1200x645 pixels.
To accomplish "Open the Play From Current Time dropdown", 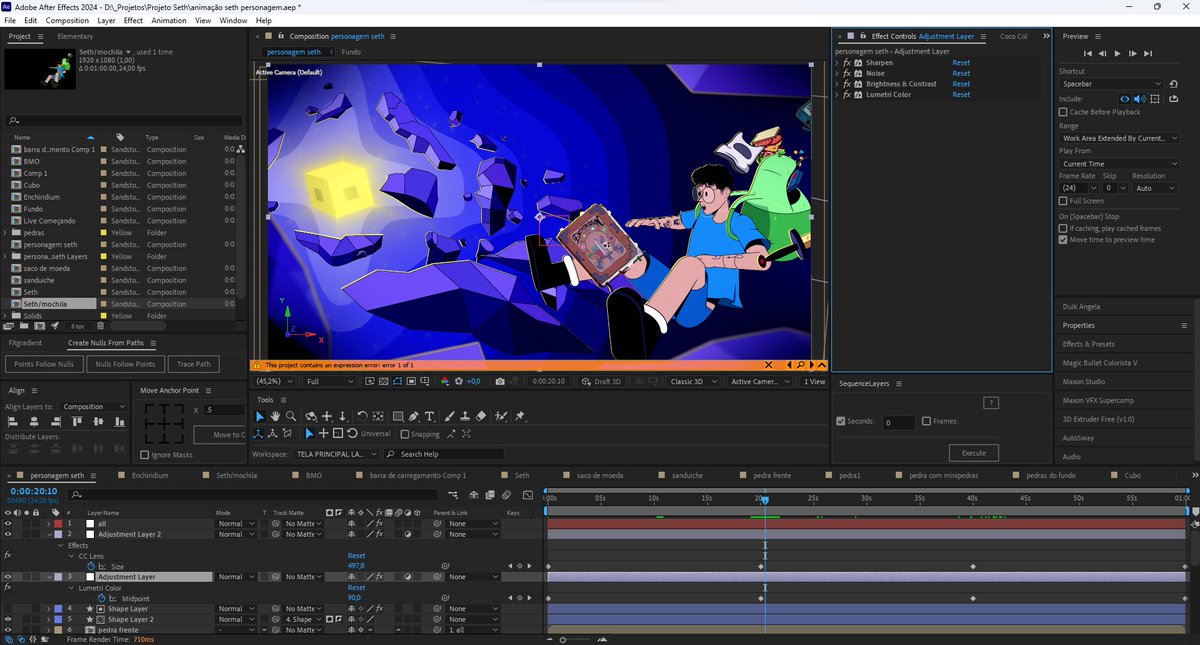I will tap(1119, 164).
